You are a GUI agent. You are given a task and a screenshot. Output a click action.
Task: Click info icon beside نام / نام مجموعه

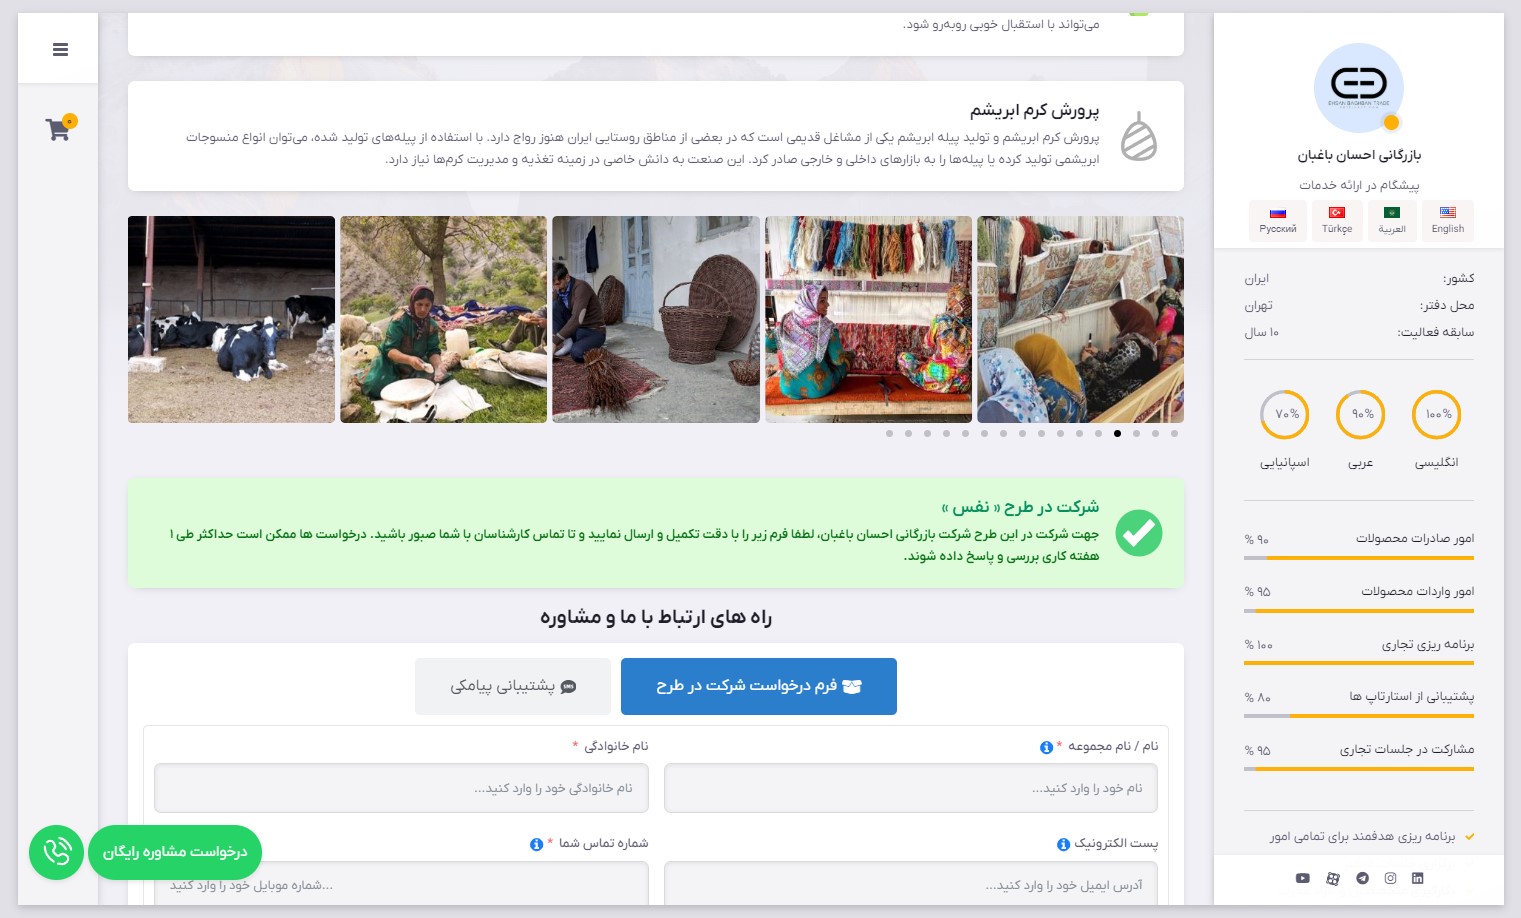(1046, 747)
